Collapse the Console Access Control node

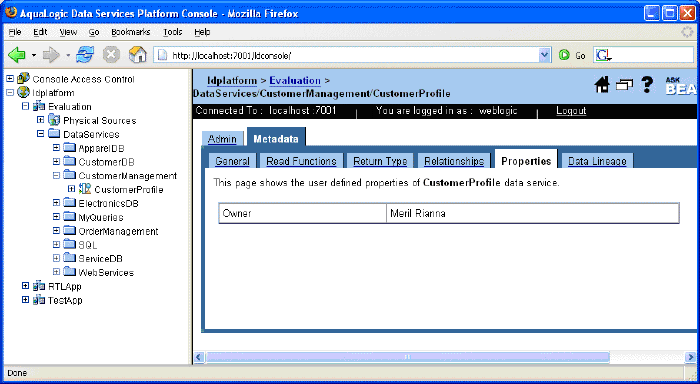click(10, 79)
